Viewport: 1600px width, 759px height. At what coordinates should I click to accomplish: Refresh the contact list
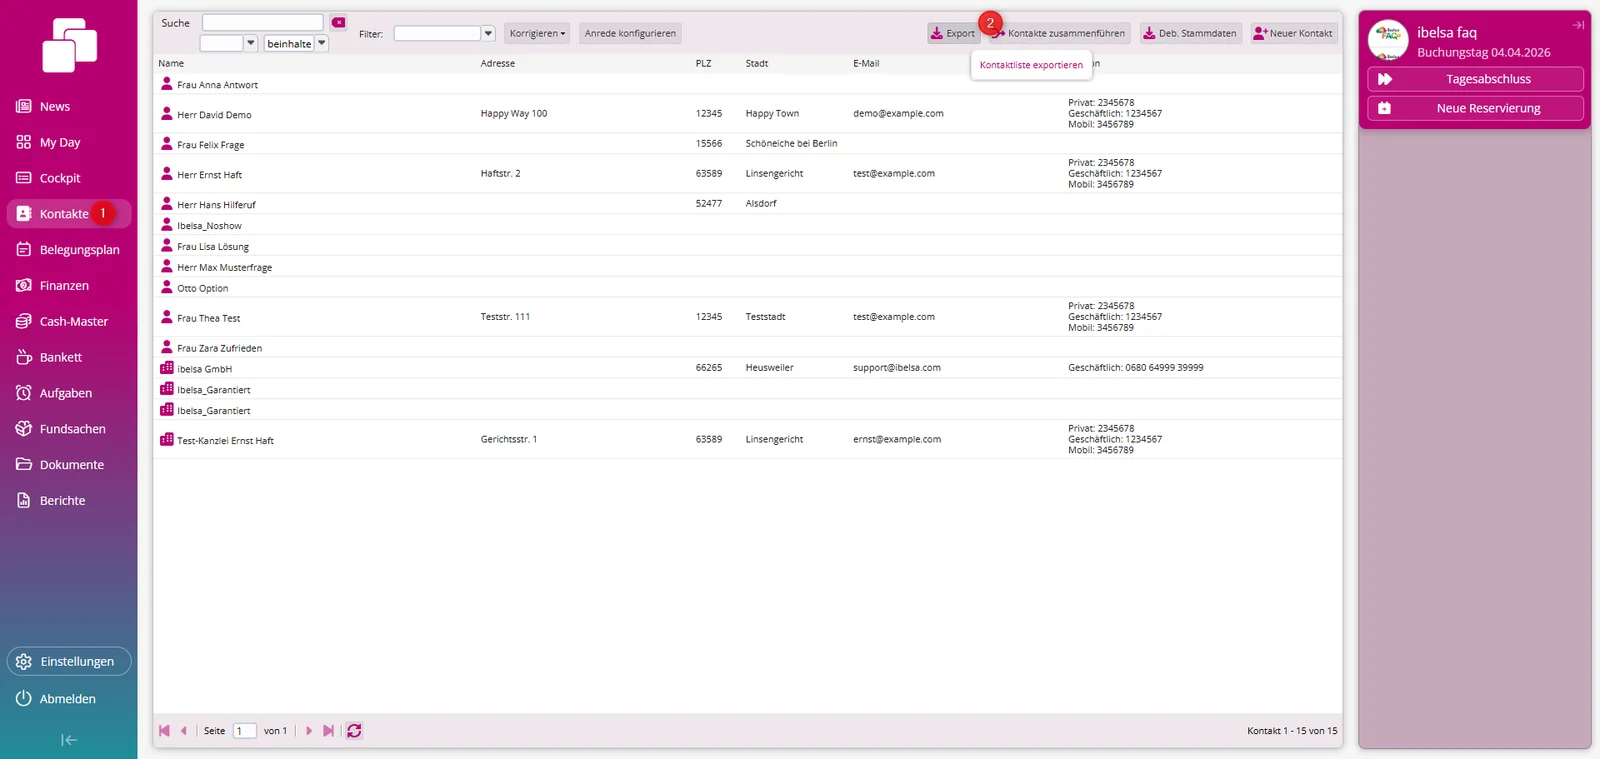(x=354, y=731)
